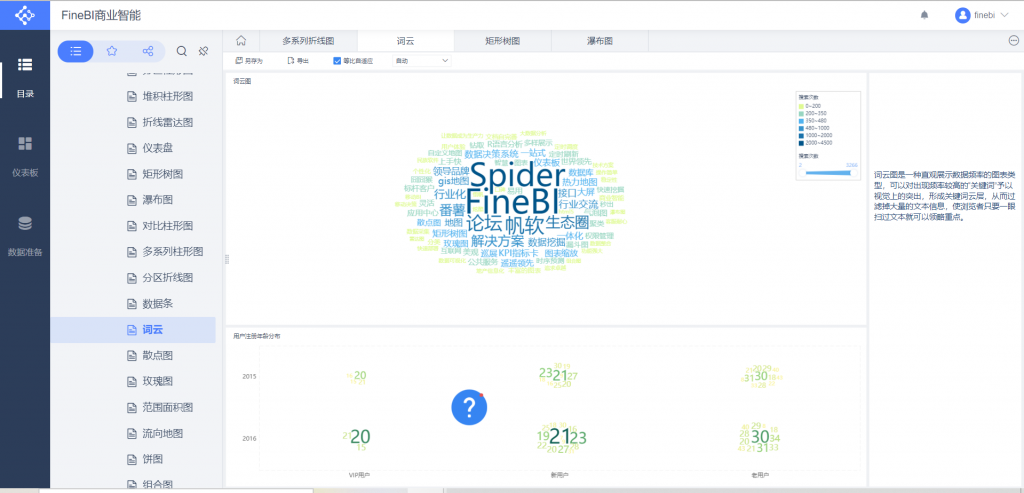Click the blue question mark help button

(469, 407)
